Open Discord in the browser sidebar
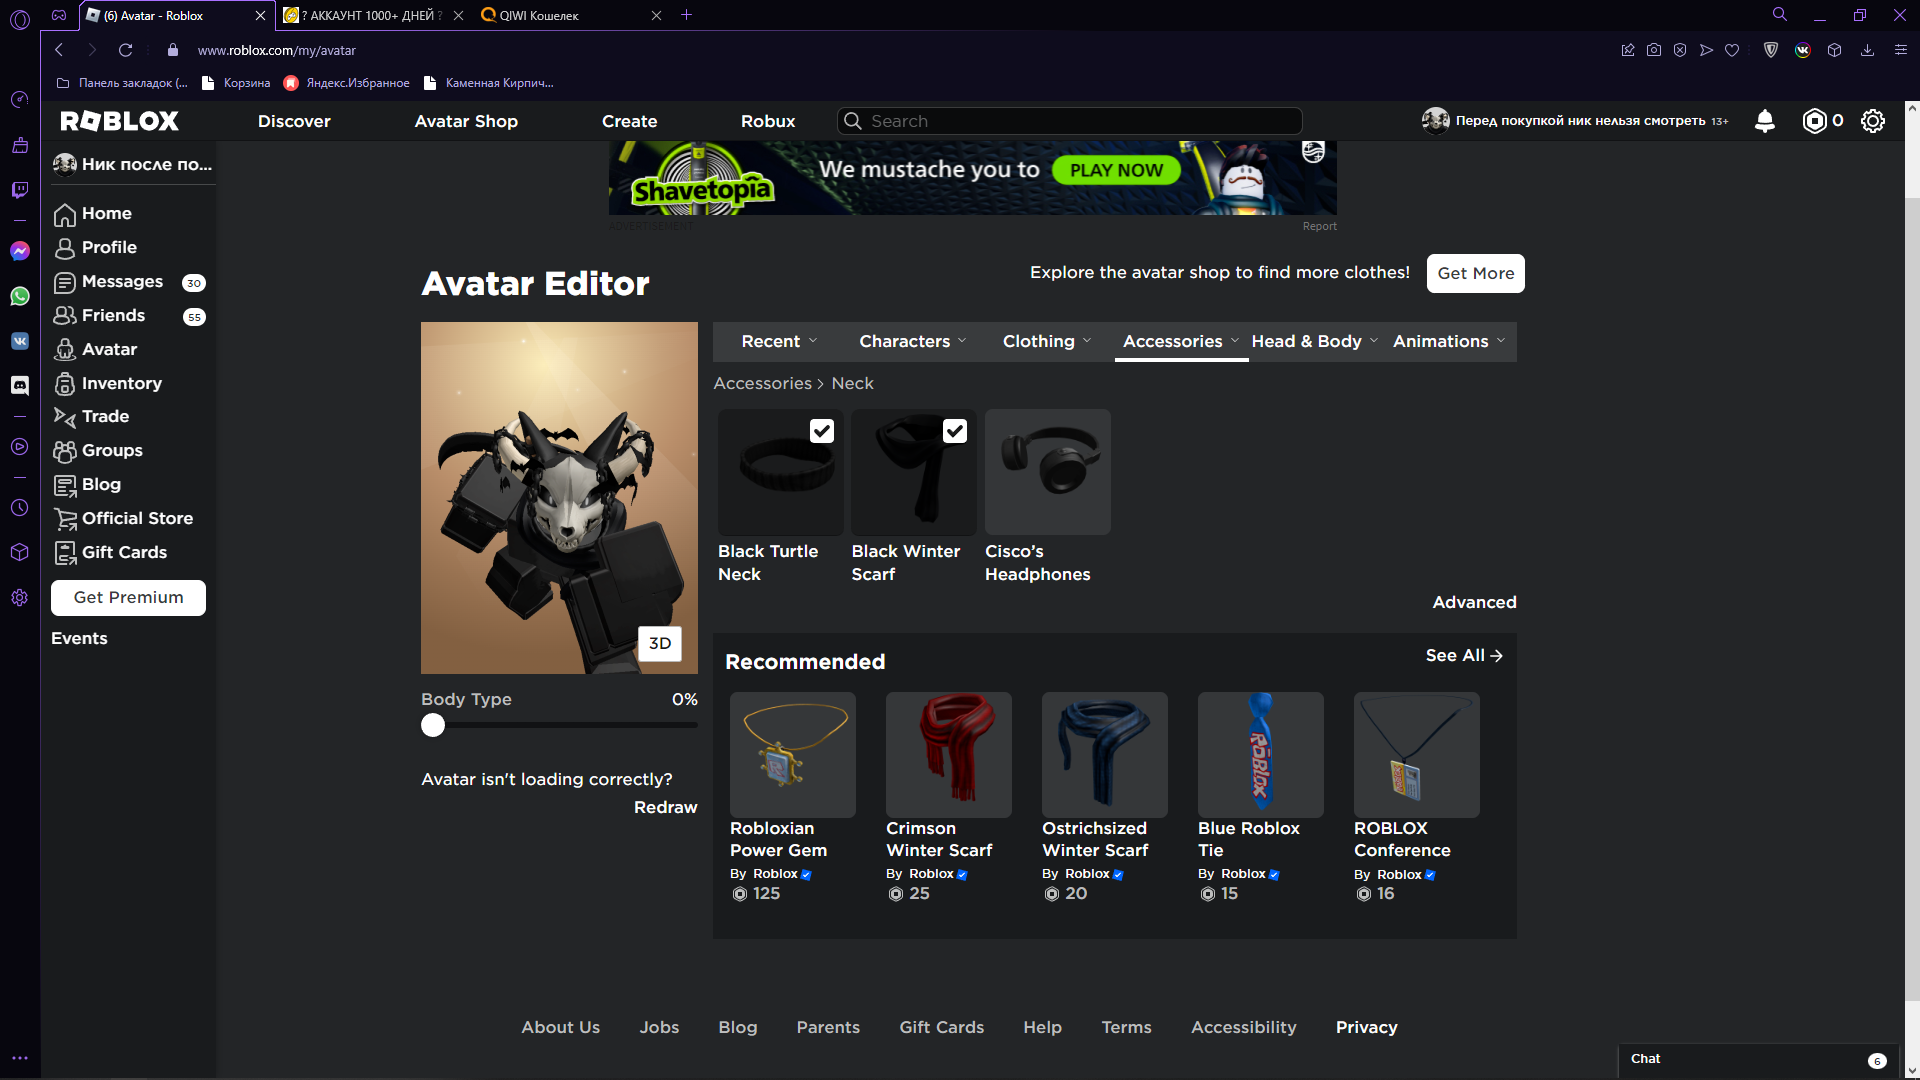This screenshot has width=1920, height=1080. 20,385
